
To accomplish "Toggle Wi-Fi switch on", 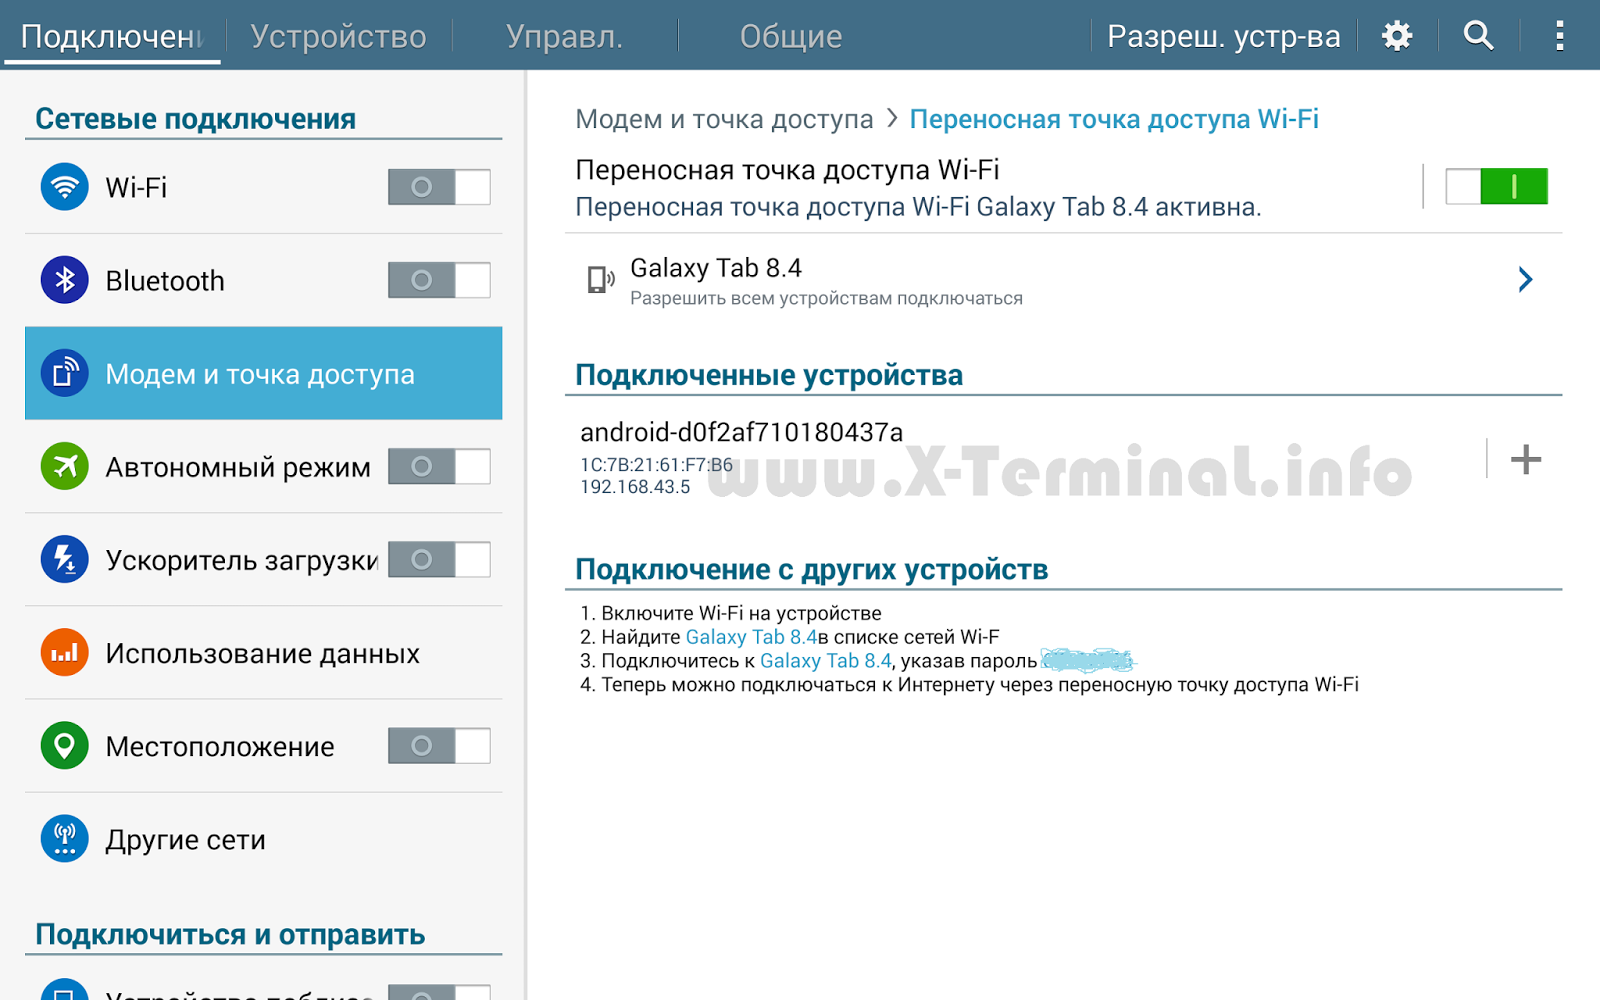I will (439, 187).
